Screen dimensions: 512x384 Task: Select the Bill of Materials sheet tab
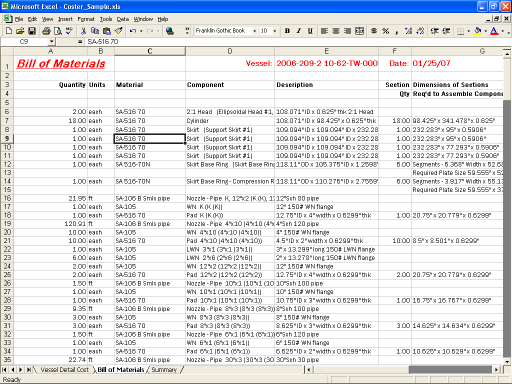pos(121,370)
